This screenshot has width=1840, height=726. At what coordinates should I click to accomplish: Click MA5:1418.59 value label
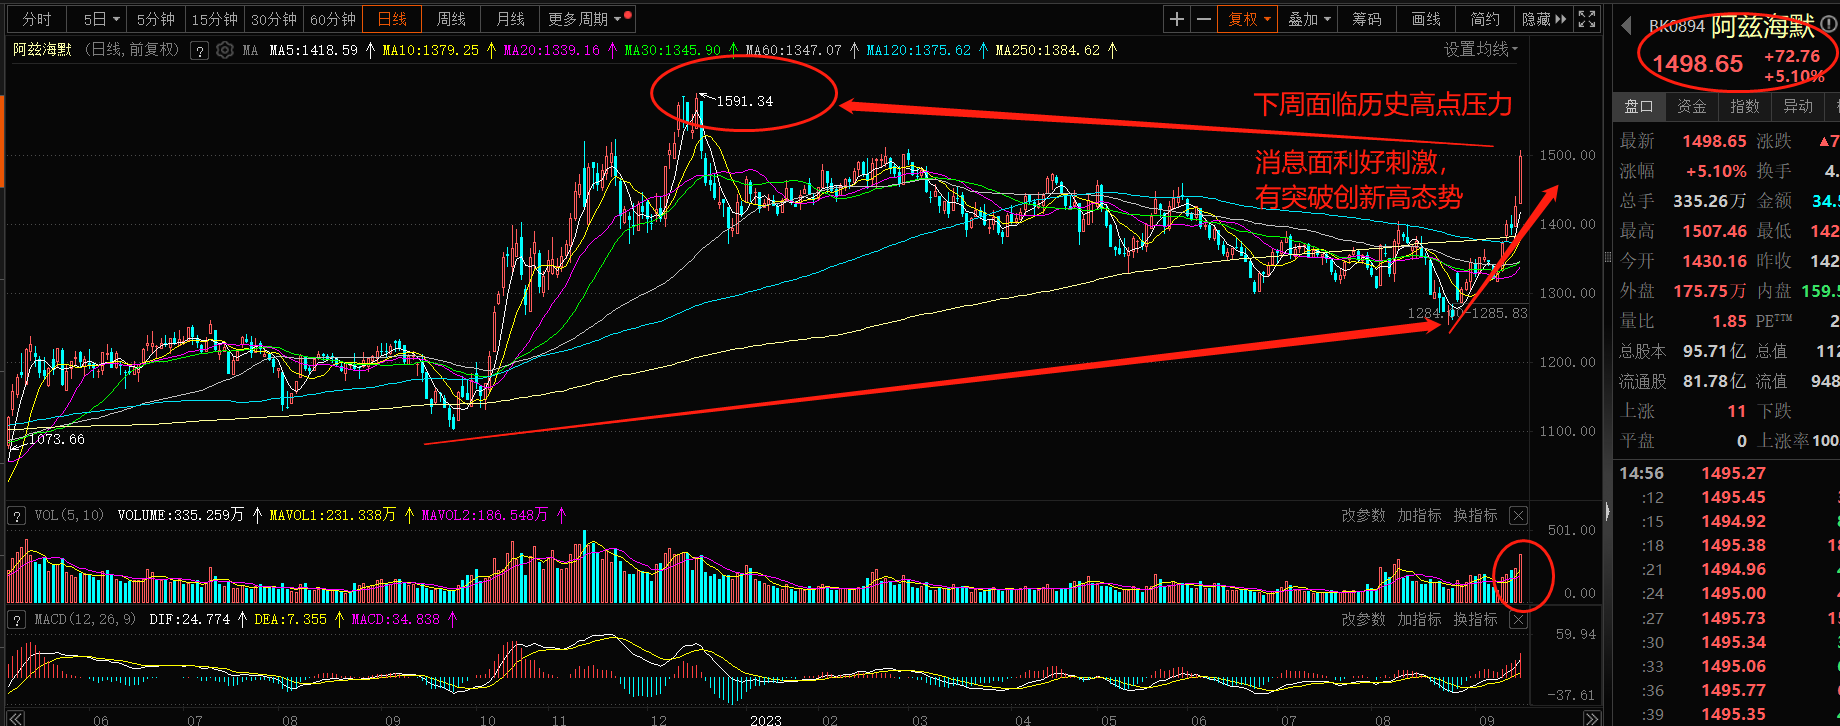pyautogui.click(x=314, y=50)
